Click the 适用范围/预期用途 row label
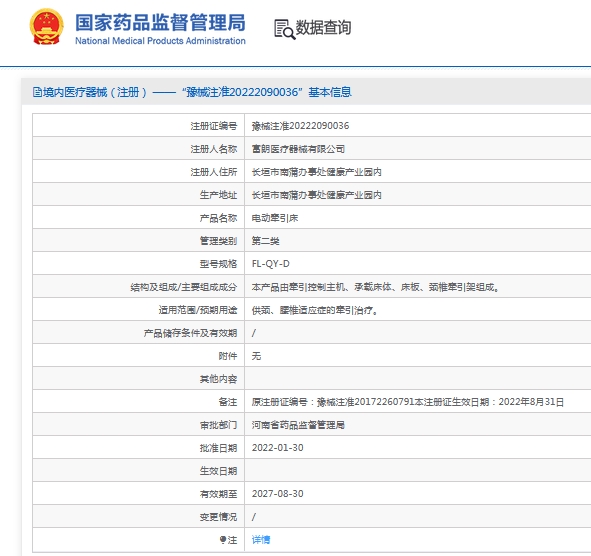Image resolution: width=591 pixels, height=556 pixels. [x=198, y=310]
